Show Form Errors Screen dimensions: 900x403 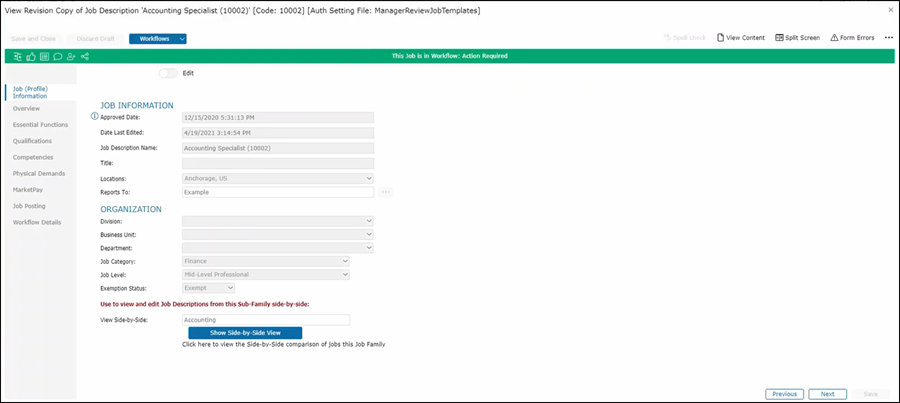852,37
